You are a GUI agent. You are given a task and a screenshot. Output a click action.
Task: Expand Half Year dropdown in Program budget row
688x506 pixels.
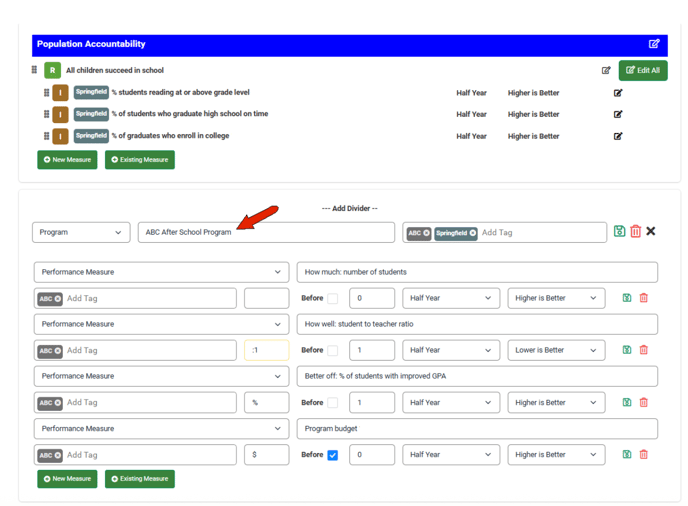[x=450, y=455]
